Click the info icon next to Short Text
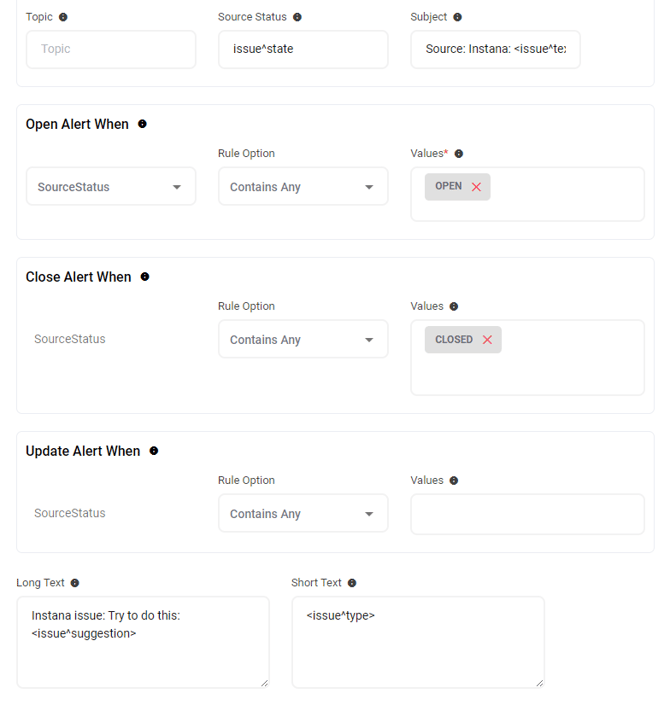The height and width of the screenshot is (705, 670). click(352, 583)
